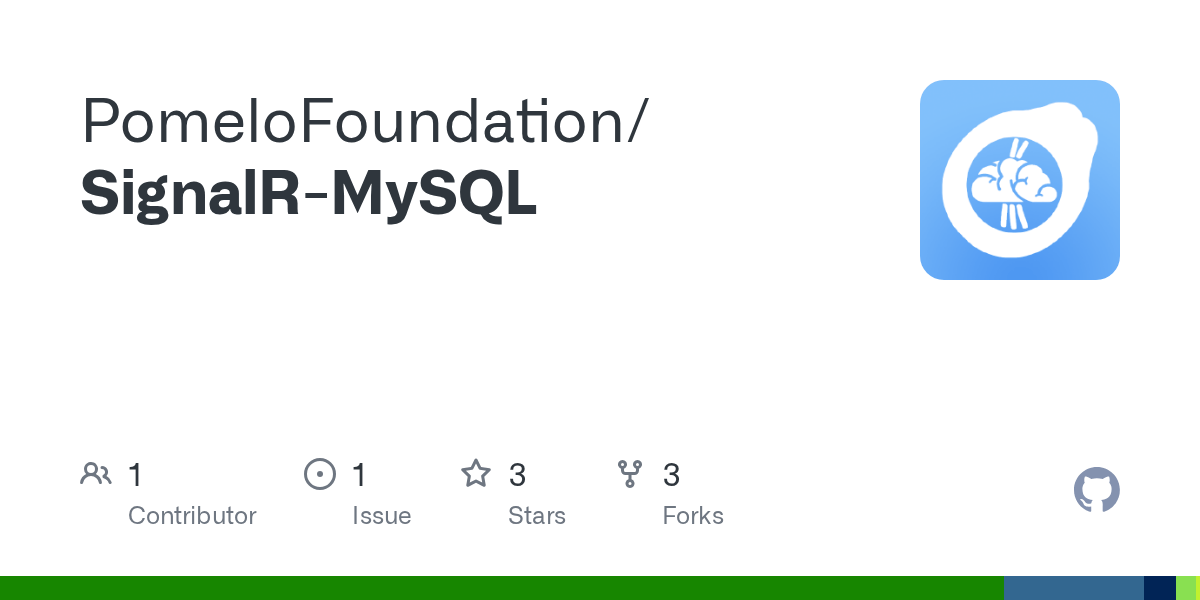This screenshot has width=1200, height=600.
Task: Click the stars count number 3
Action: tap(517, 475)
